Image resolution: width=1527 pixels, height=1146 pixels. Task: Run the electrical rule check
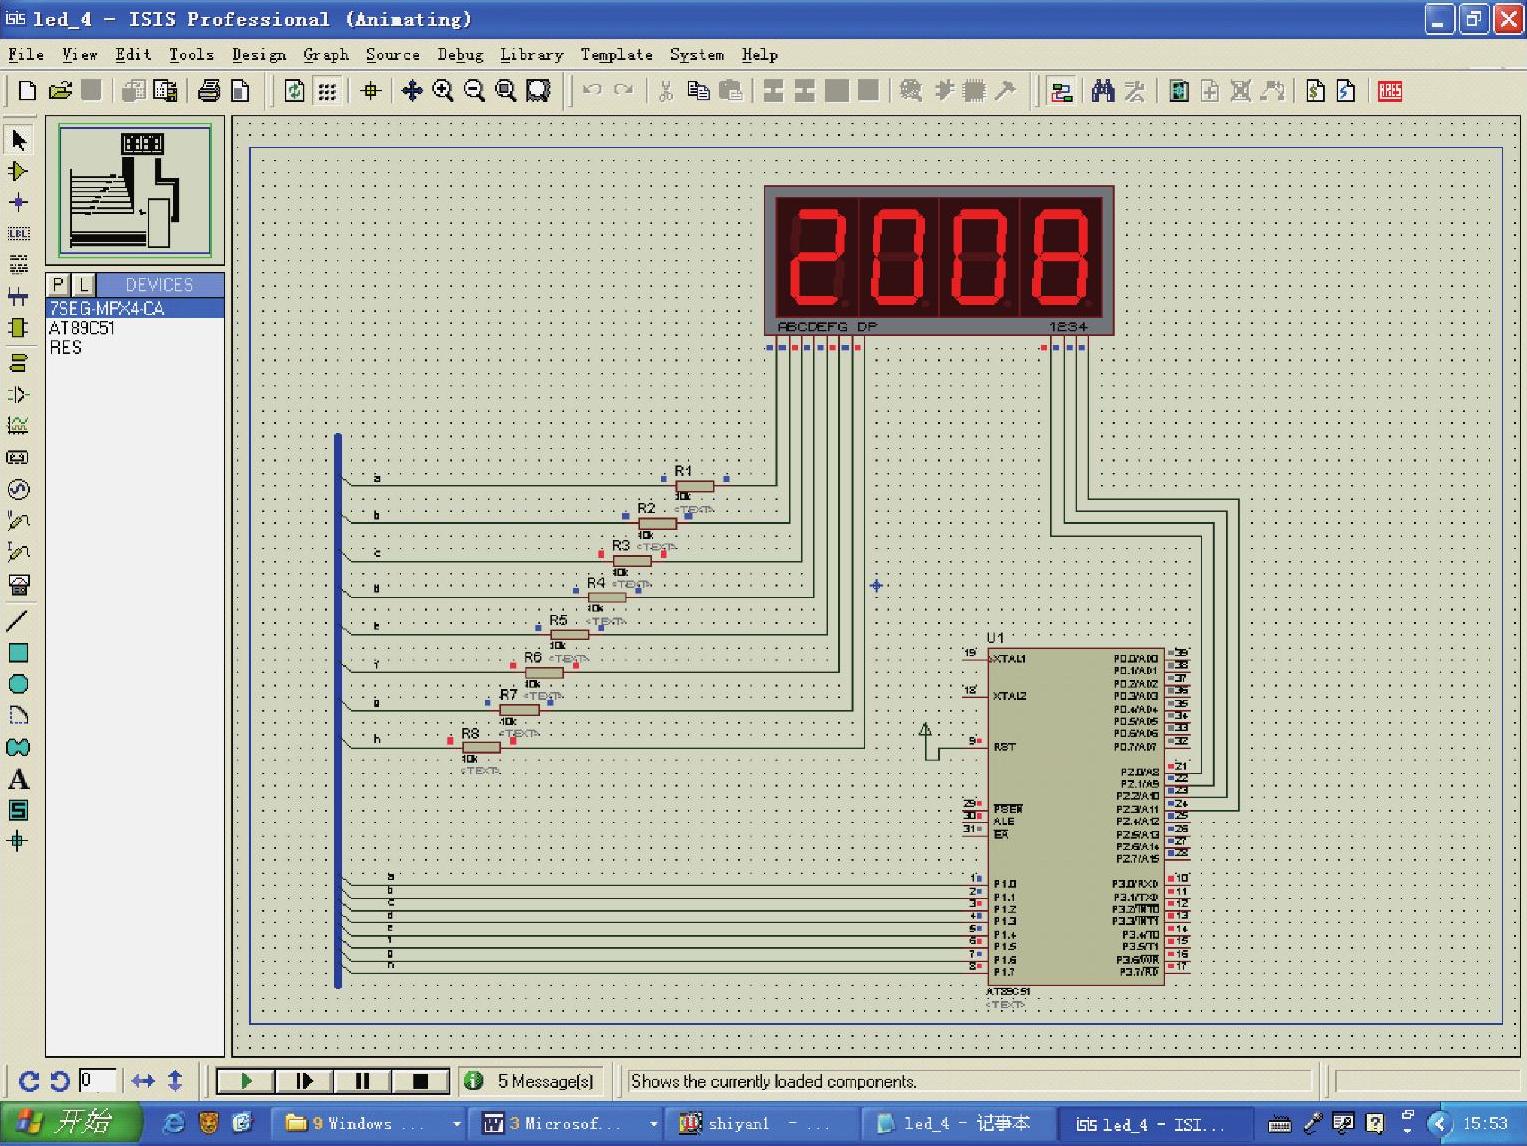tap(1346, 91)
